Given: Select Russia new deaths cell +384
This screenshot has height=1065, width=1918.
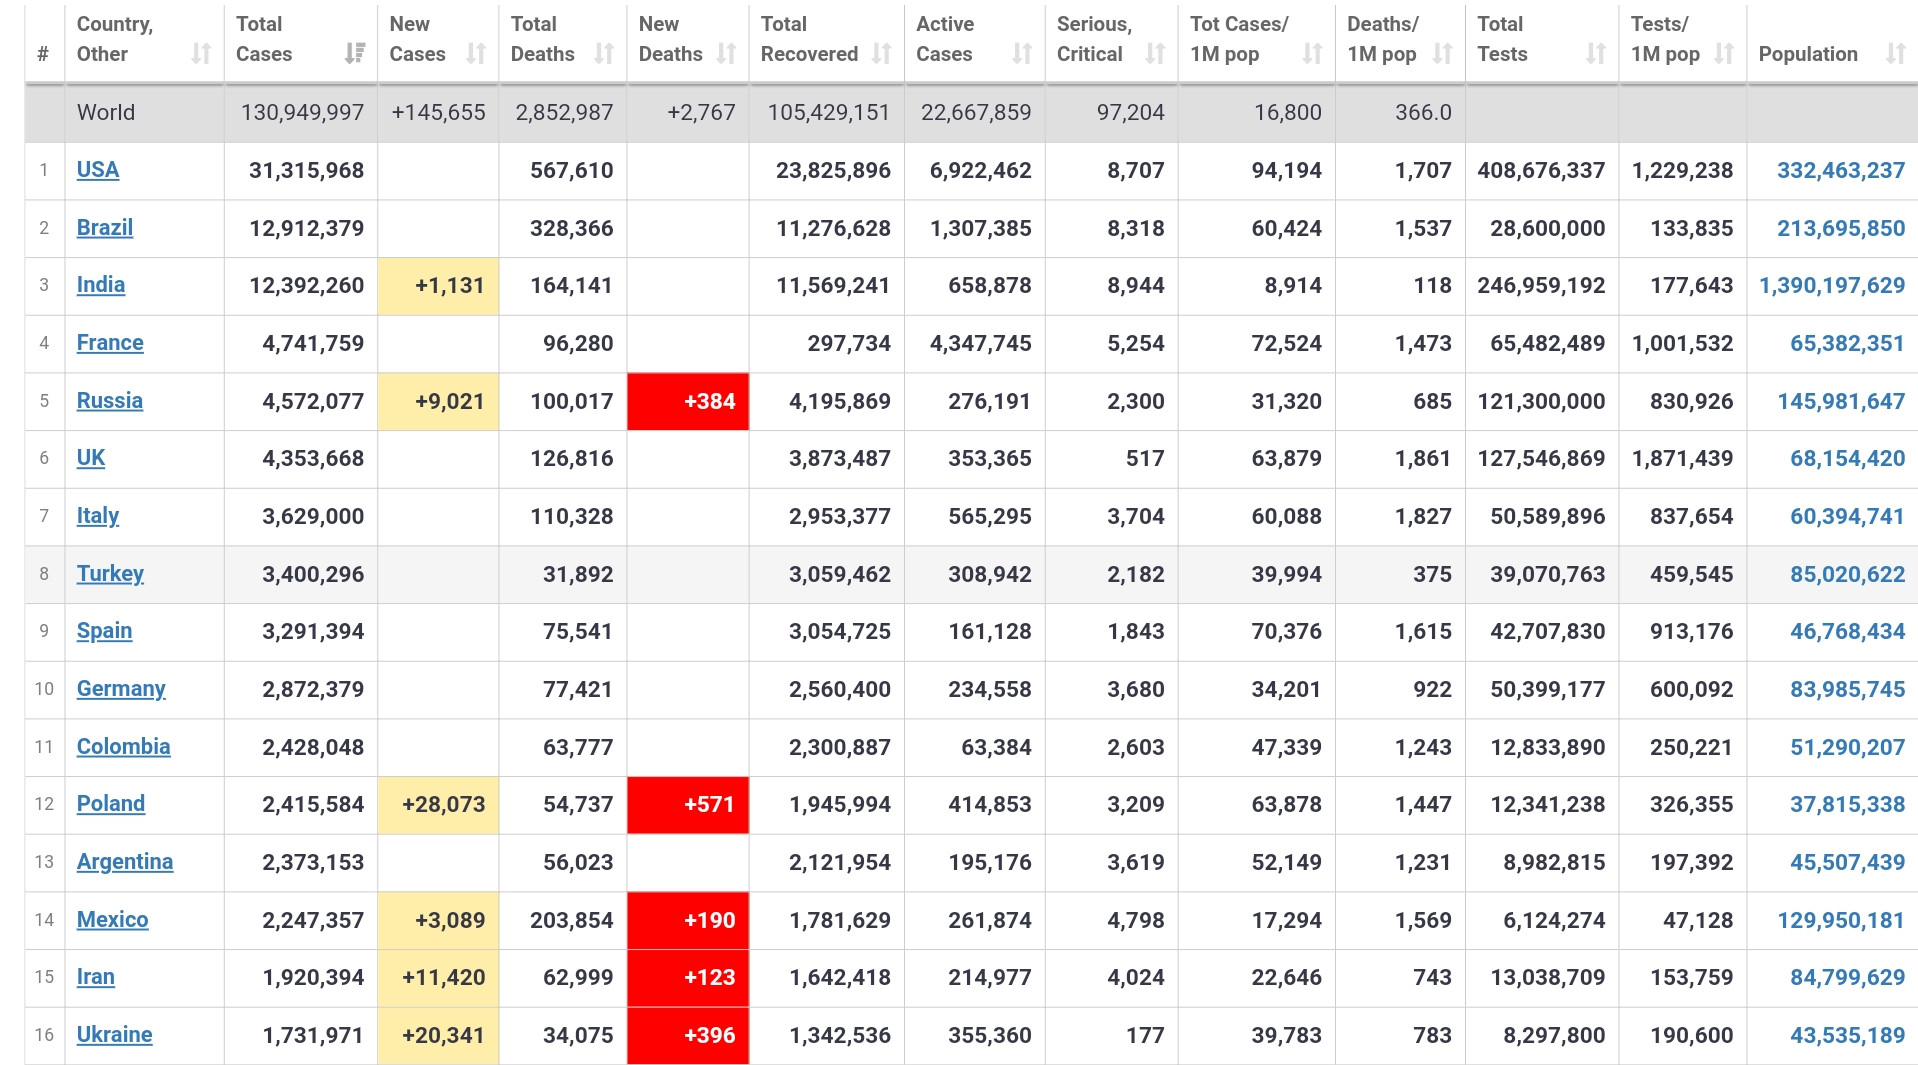Looking at the screenshot, I should [x=688, y=402].
